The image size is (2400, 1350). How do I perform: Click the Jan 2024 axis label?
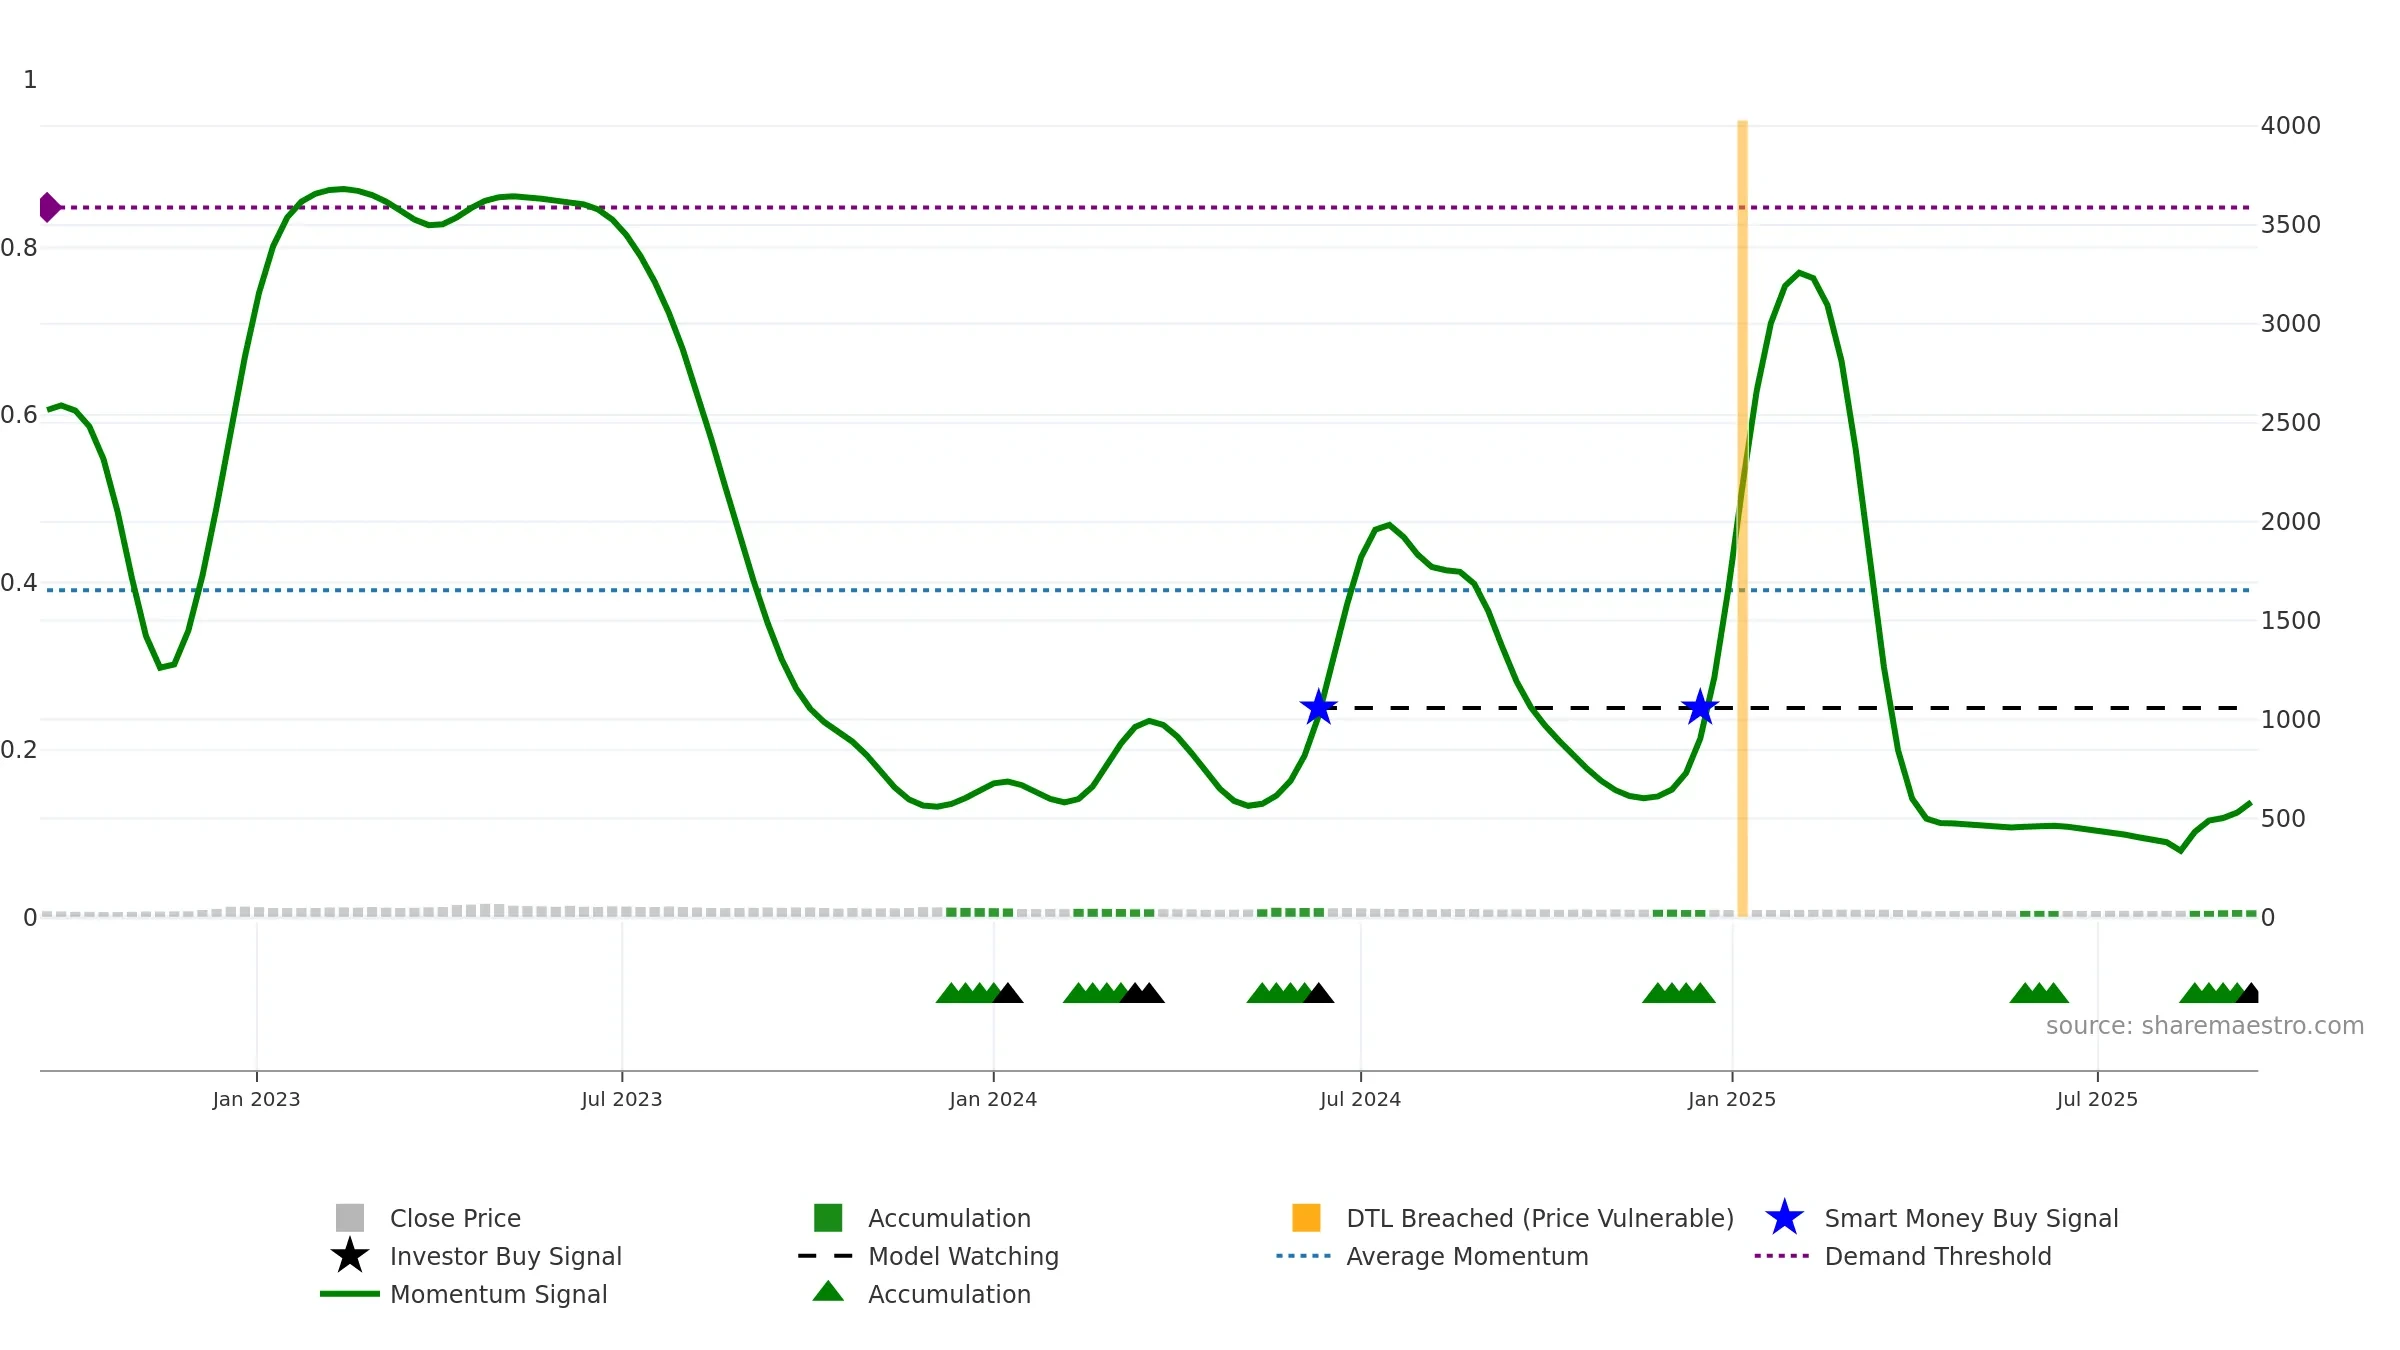point(993,1100)
